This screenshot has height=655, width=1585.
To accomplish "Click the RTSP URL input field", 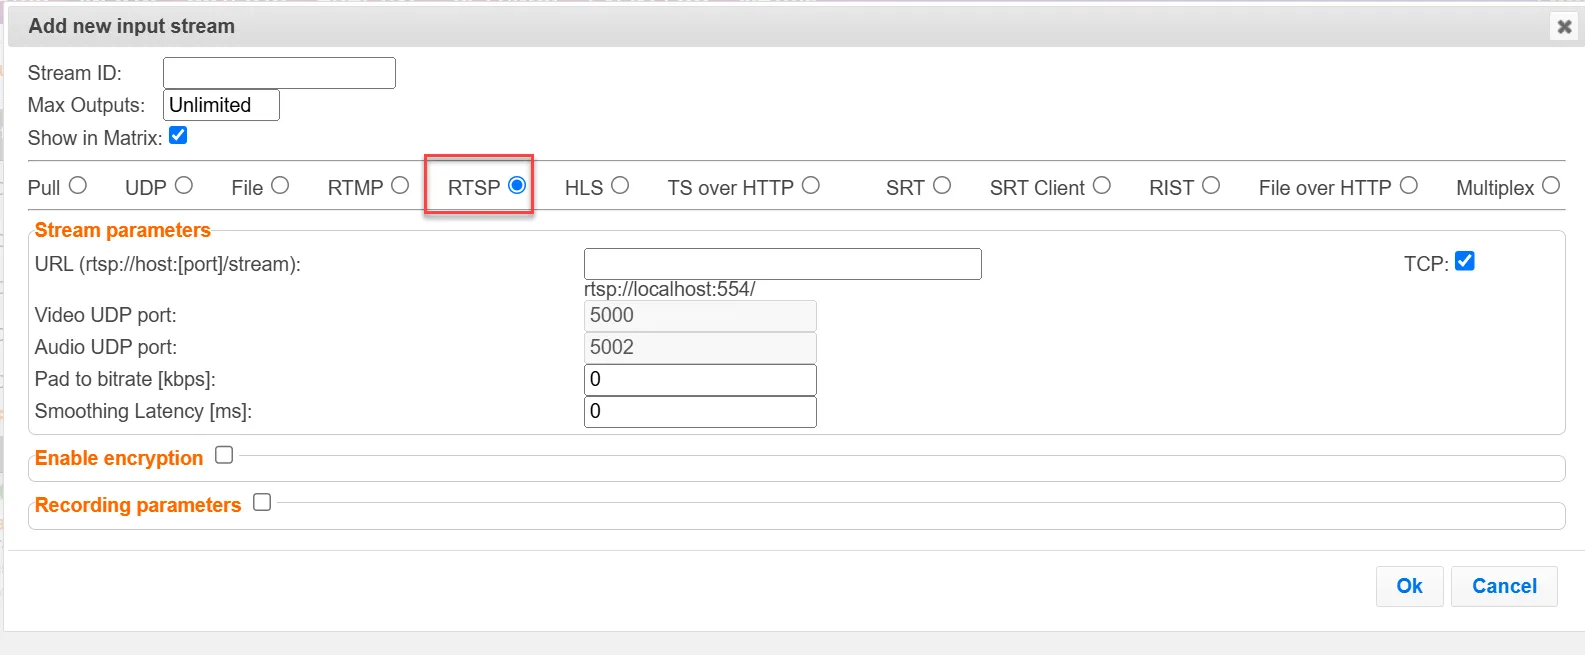I will 783,264.
